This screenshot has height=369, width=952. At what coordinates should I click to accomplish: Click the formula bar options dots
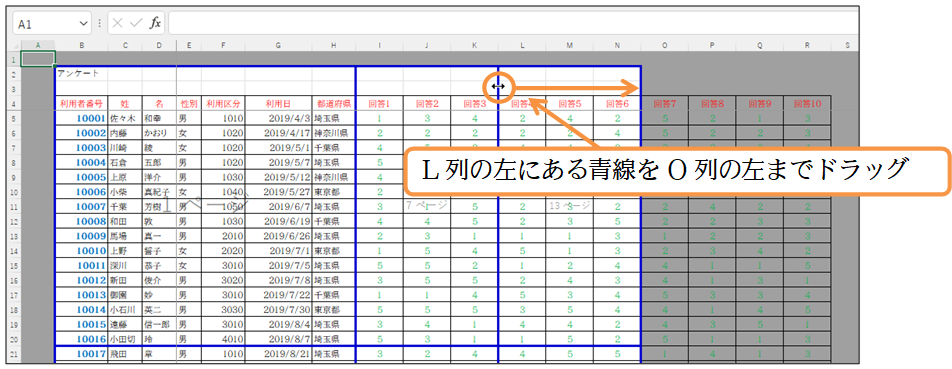[x=100, y=24]
